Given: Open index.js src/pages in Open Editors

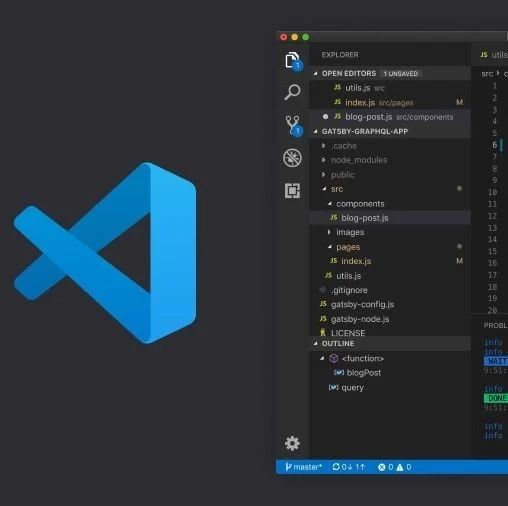Looking at the screenshot, I should [390, 102].
